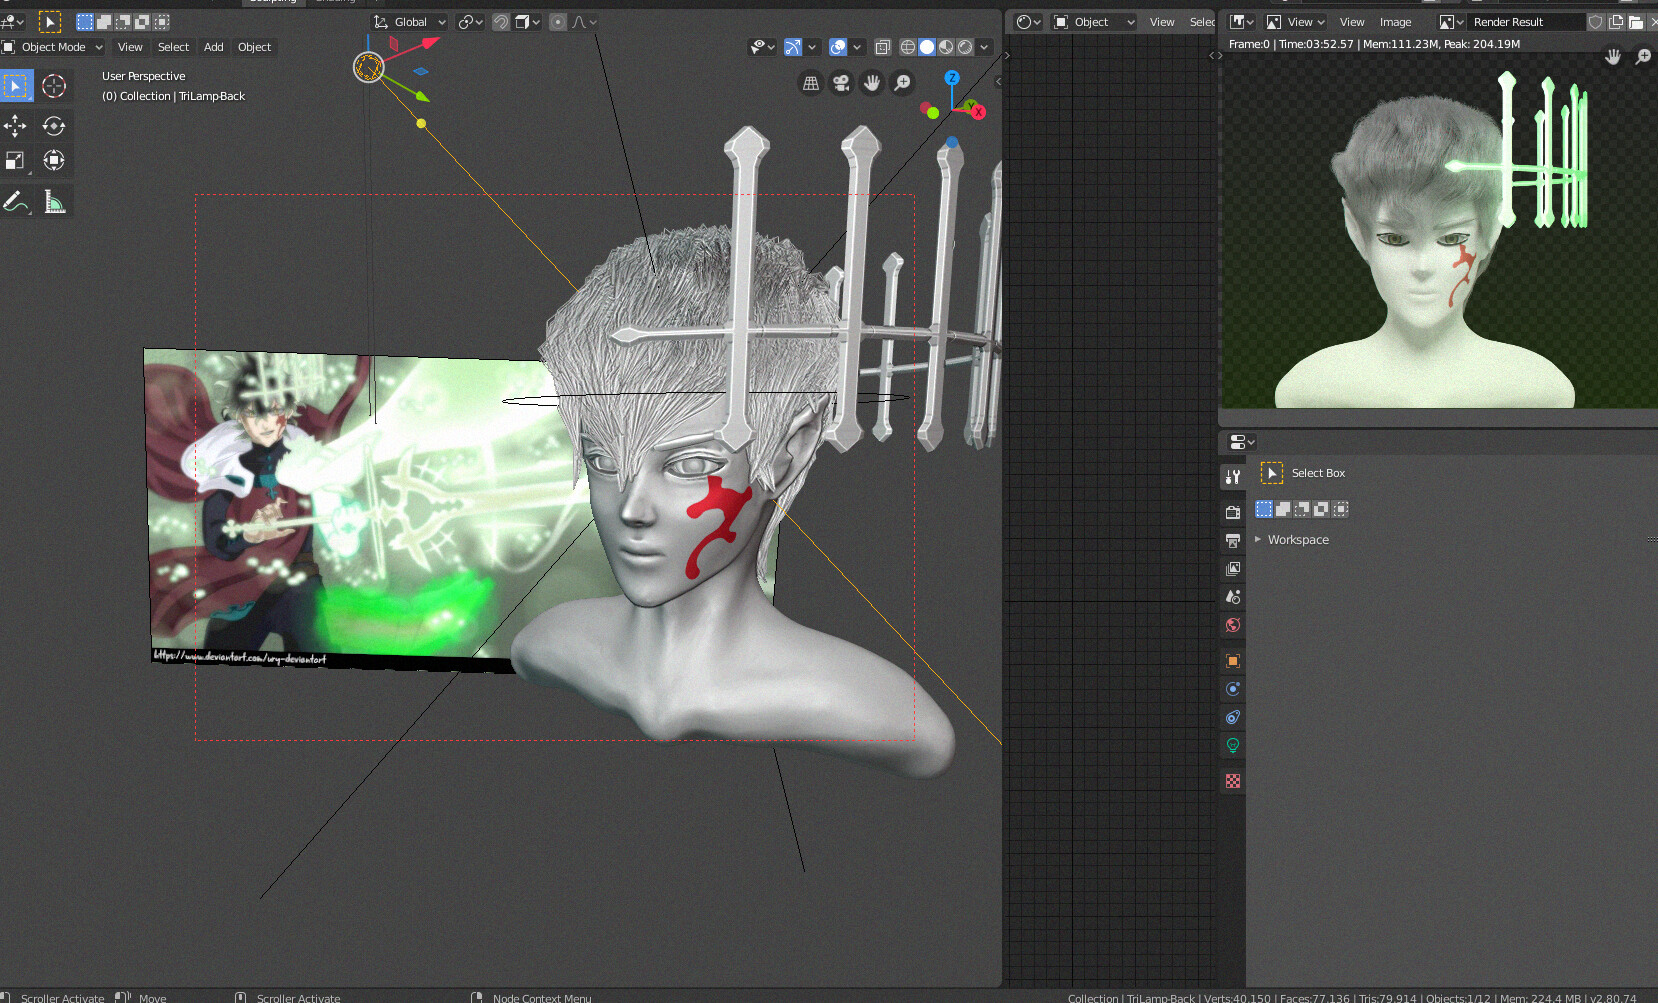Image resolution: width=1658 pixels, height=1003 pixels.
Task: Open Global transform orientation dropdown
Action: pos(410,22)
